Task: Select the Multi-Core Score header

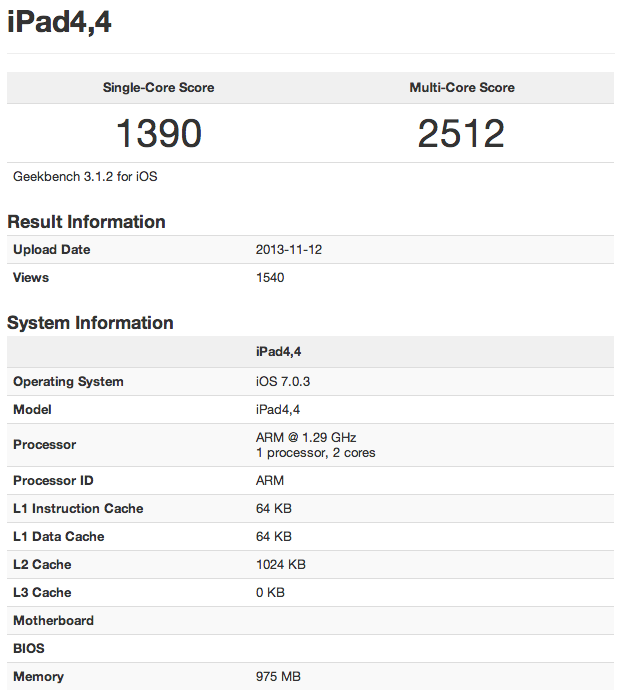Action: click(x=462, y=88)
